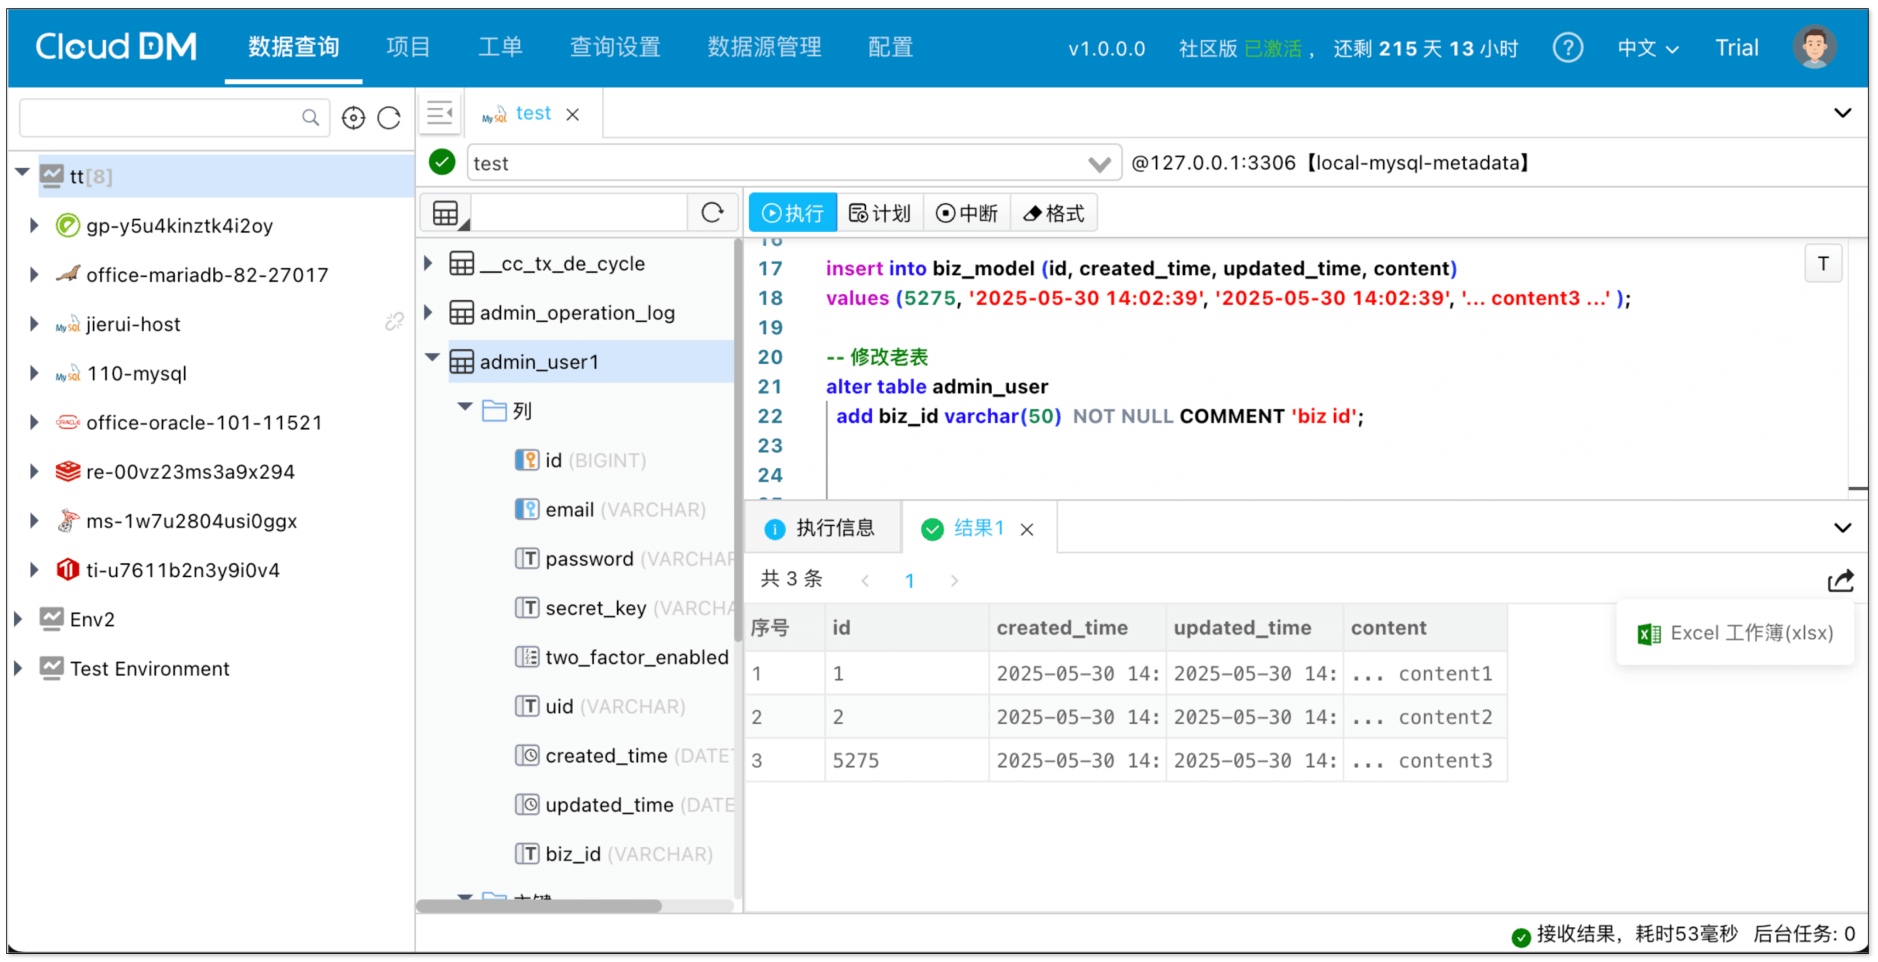Click the locate target icon beside search
The width and height of the screenshot is (1878, 962).
point(353,118)
